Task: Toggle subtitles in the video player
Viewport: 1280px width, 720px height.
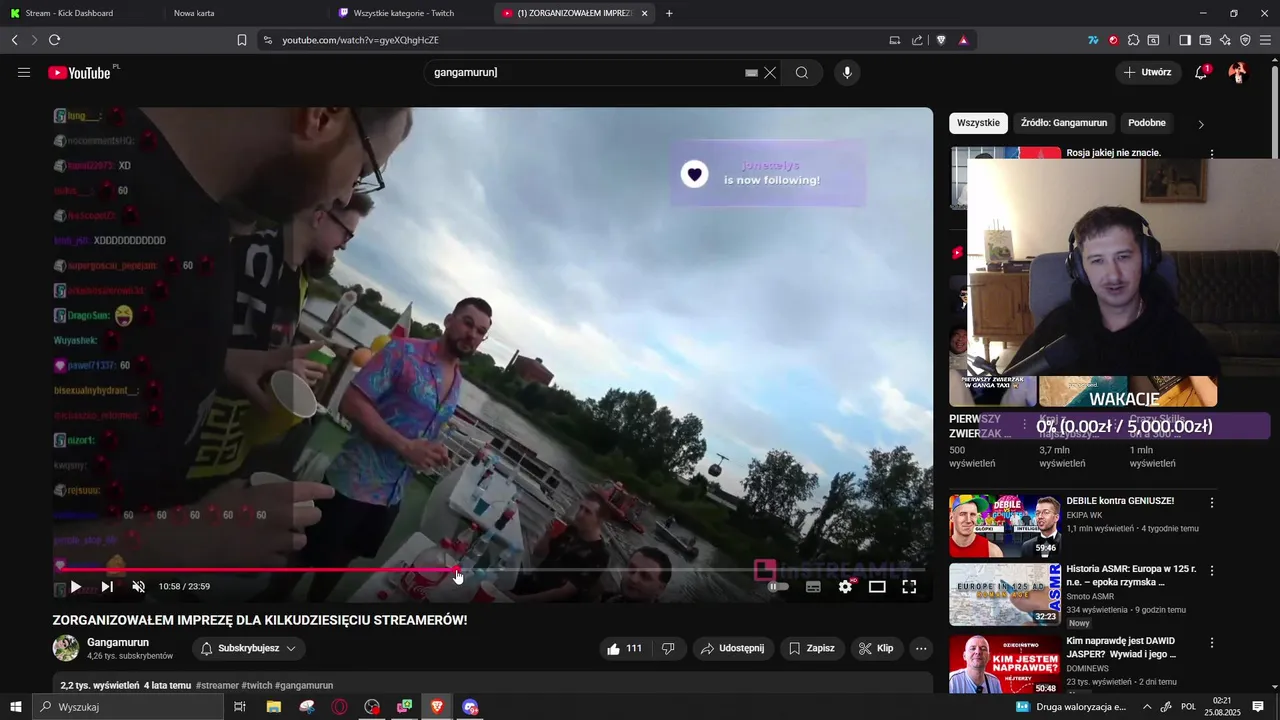Action: click(813, 587)
